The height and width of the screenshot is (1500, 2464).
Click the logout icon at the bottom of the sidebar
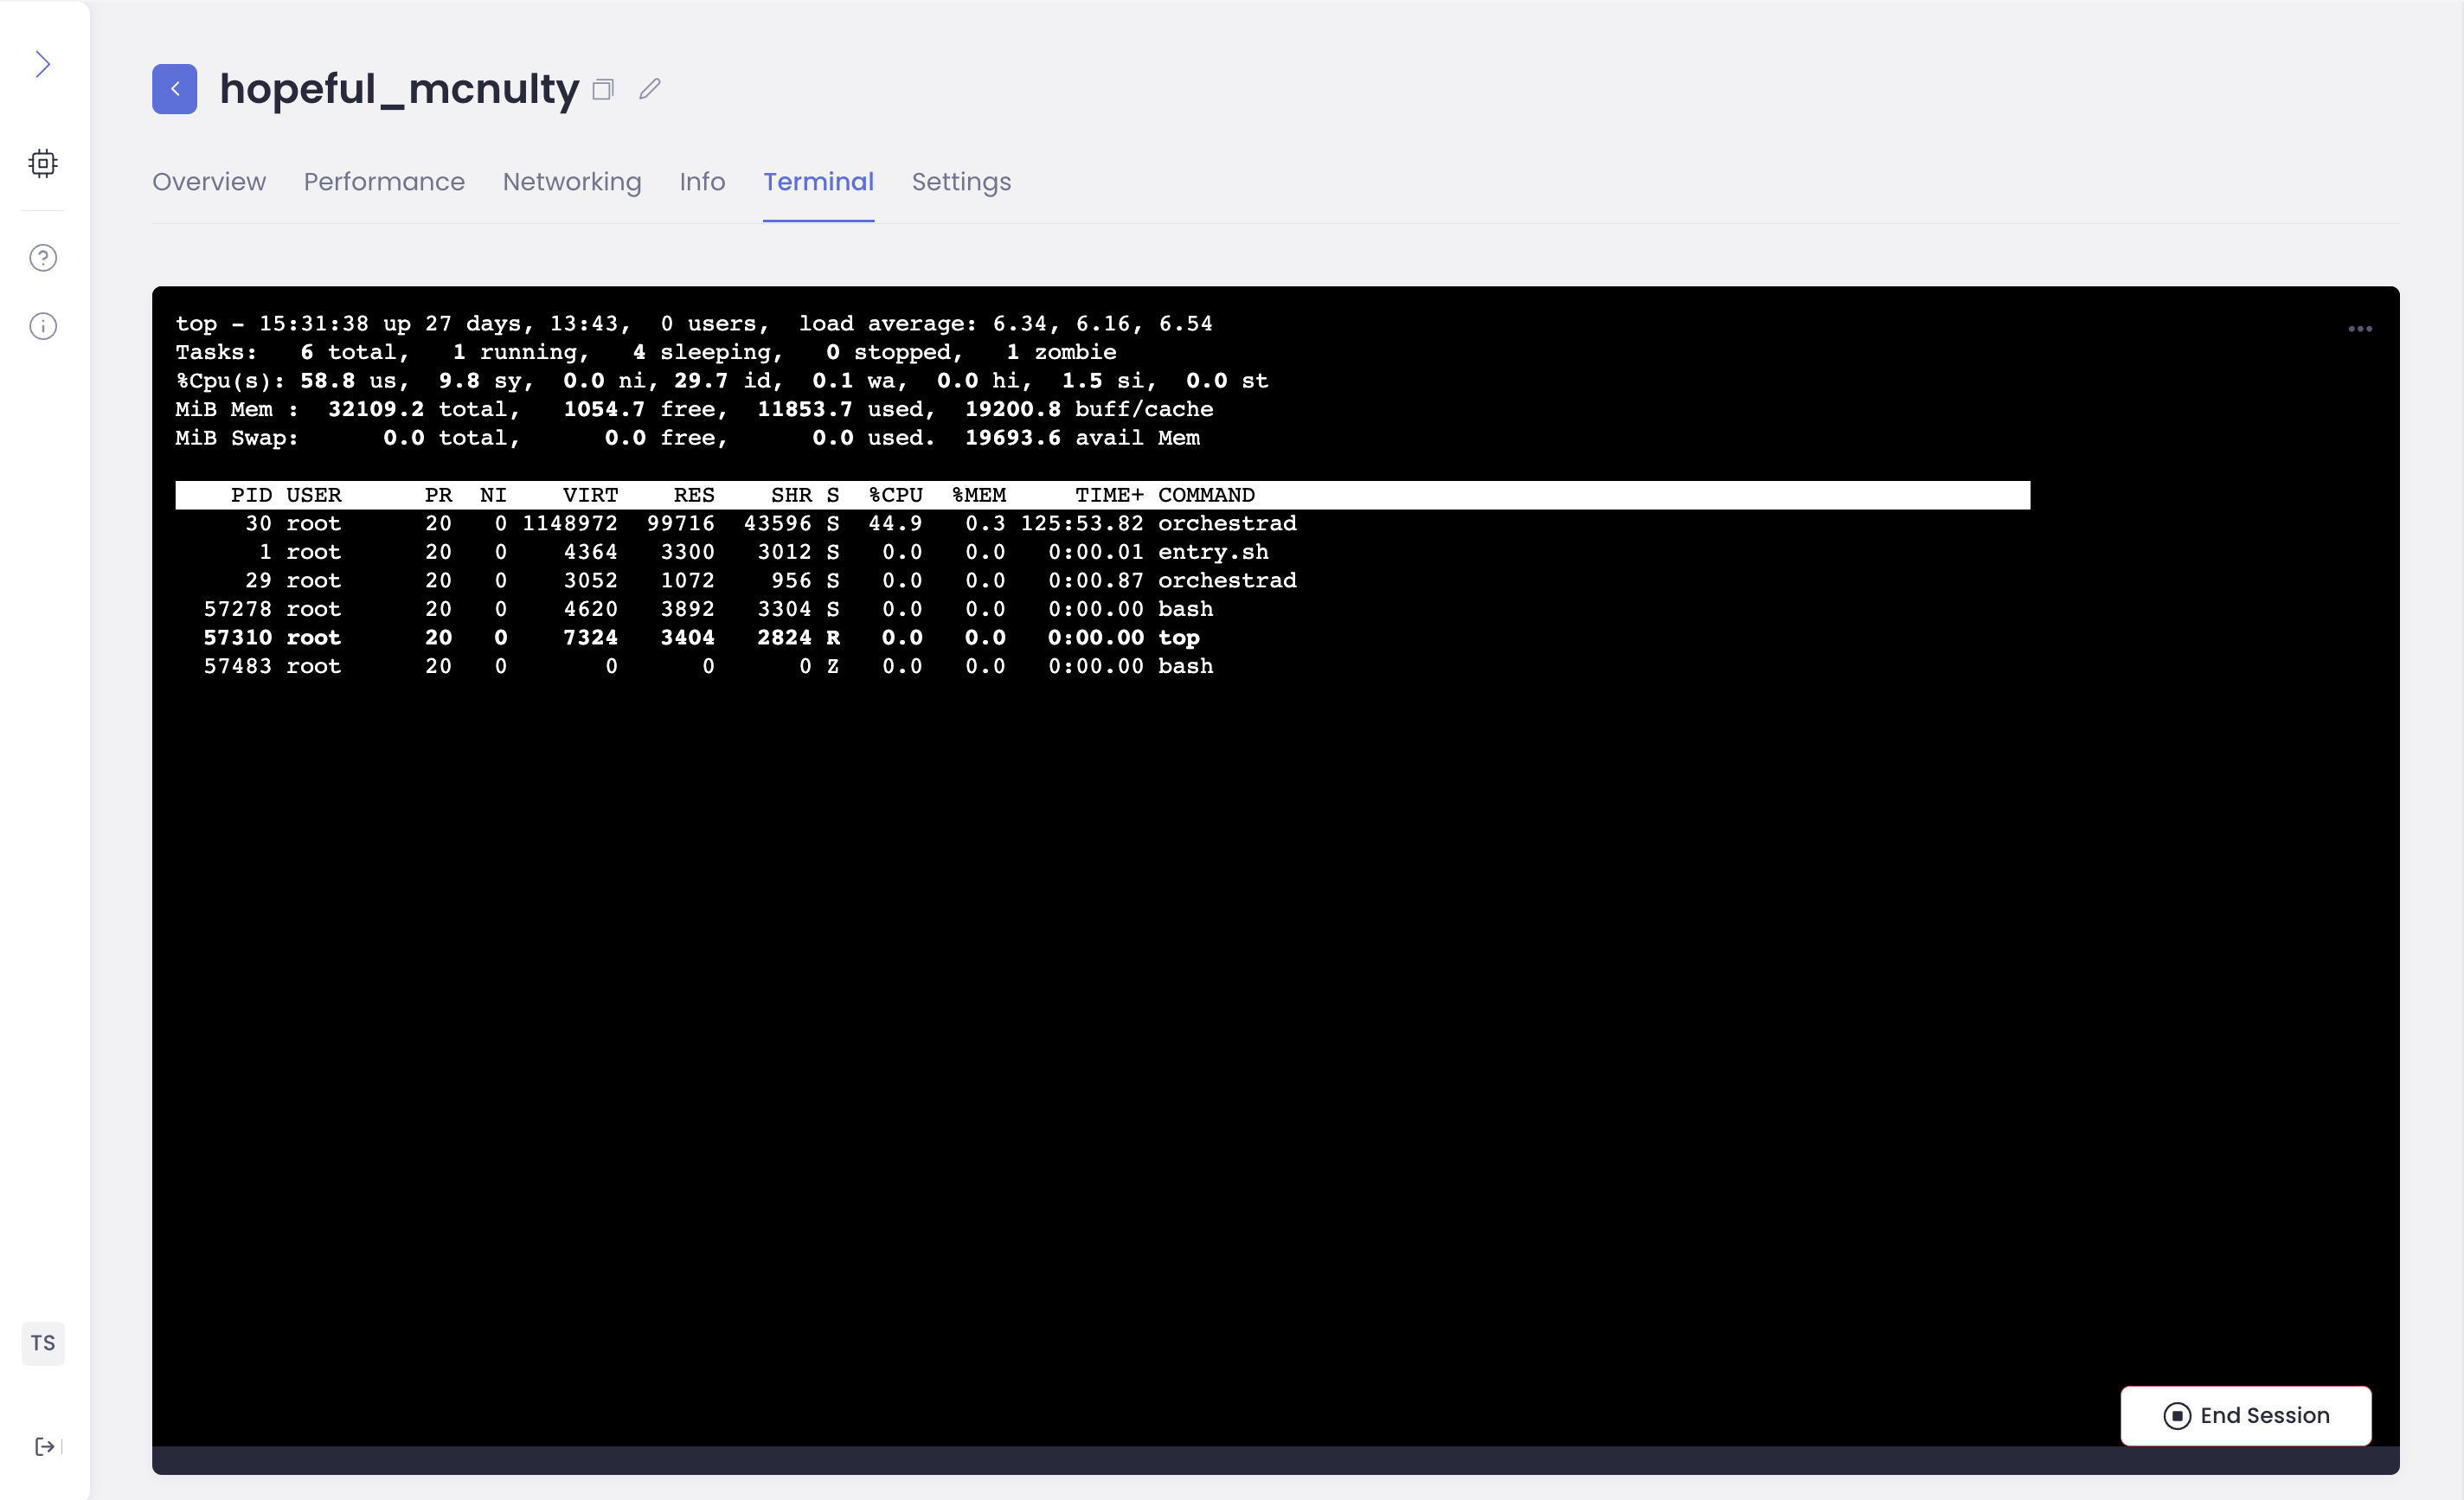[45, 1446]
